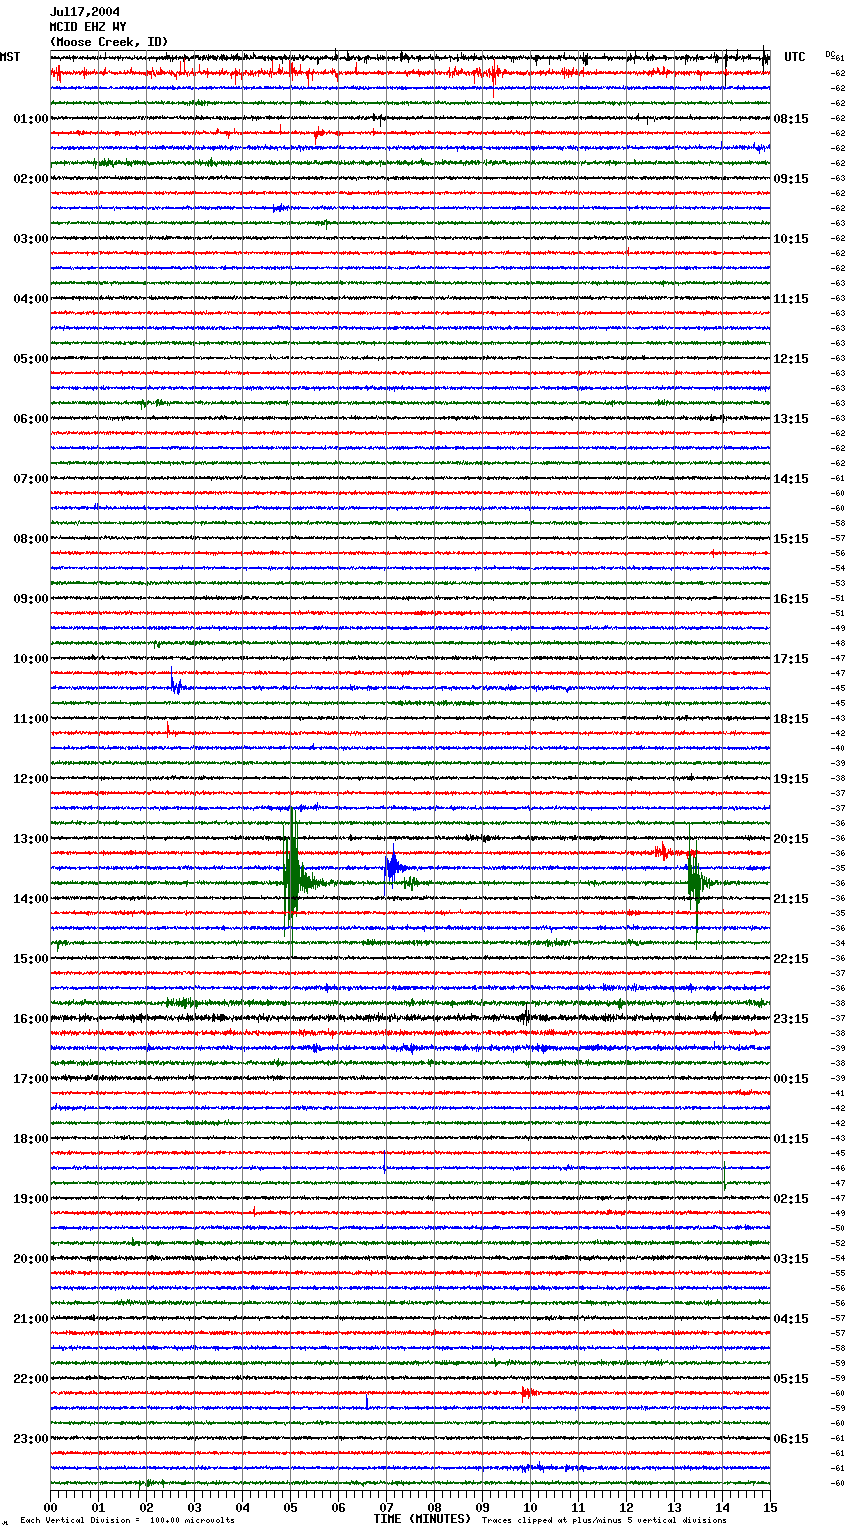Viewport: 850px width, 1534px height.
Task: Select the 18:15 UTC time label
Action: (x=791, y=719)
